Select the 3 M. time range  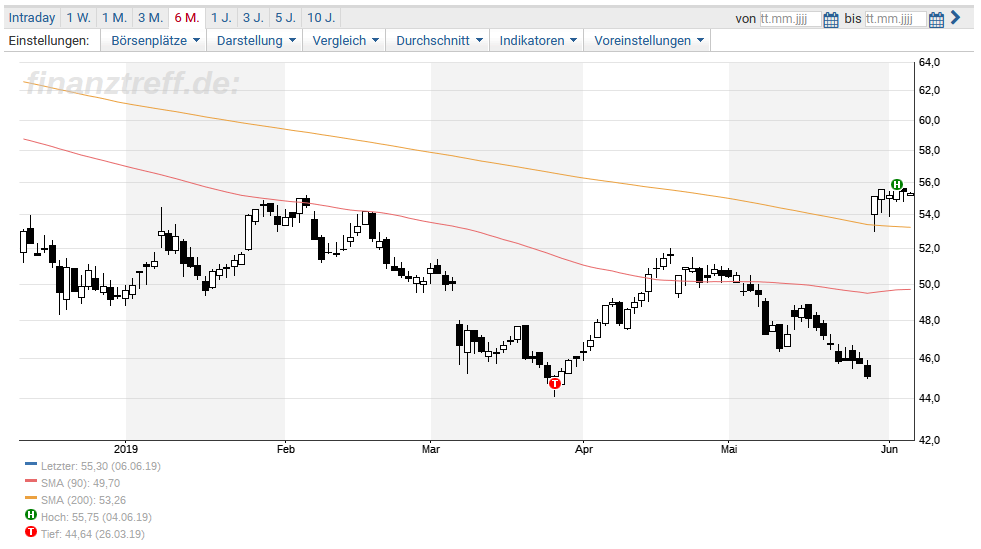click(150, 18)
